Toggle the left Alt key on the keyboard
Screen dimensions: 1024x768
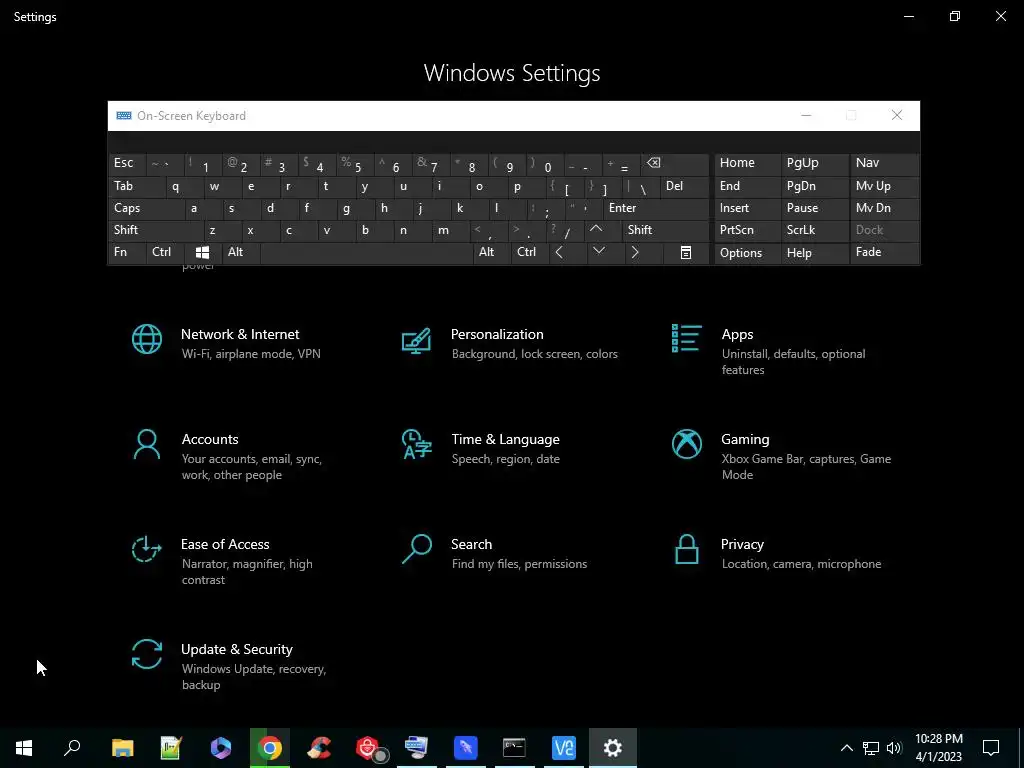coord(241,253)
